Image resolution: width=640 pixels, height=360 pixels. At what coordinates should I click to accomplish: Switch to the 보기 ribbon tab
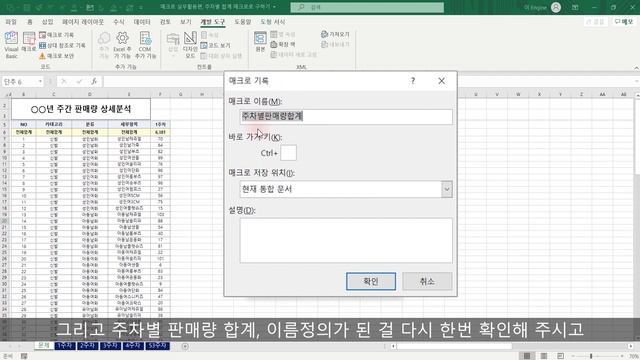tap(186, 22)
